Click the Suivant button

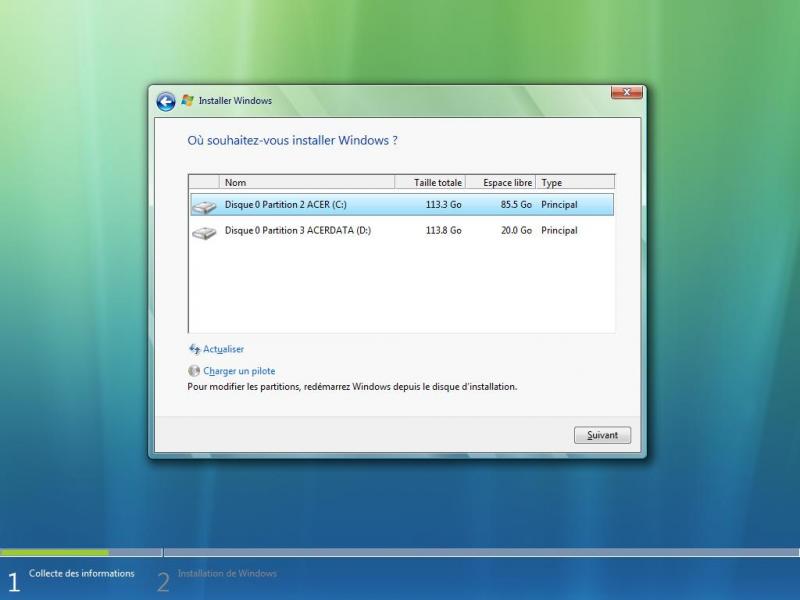point(602,435)
